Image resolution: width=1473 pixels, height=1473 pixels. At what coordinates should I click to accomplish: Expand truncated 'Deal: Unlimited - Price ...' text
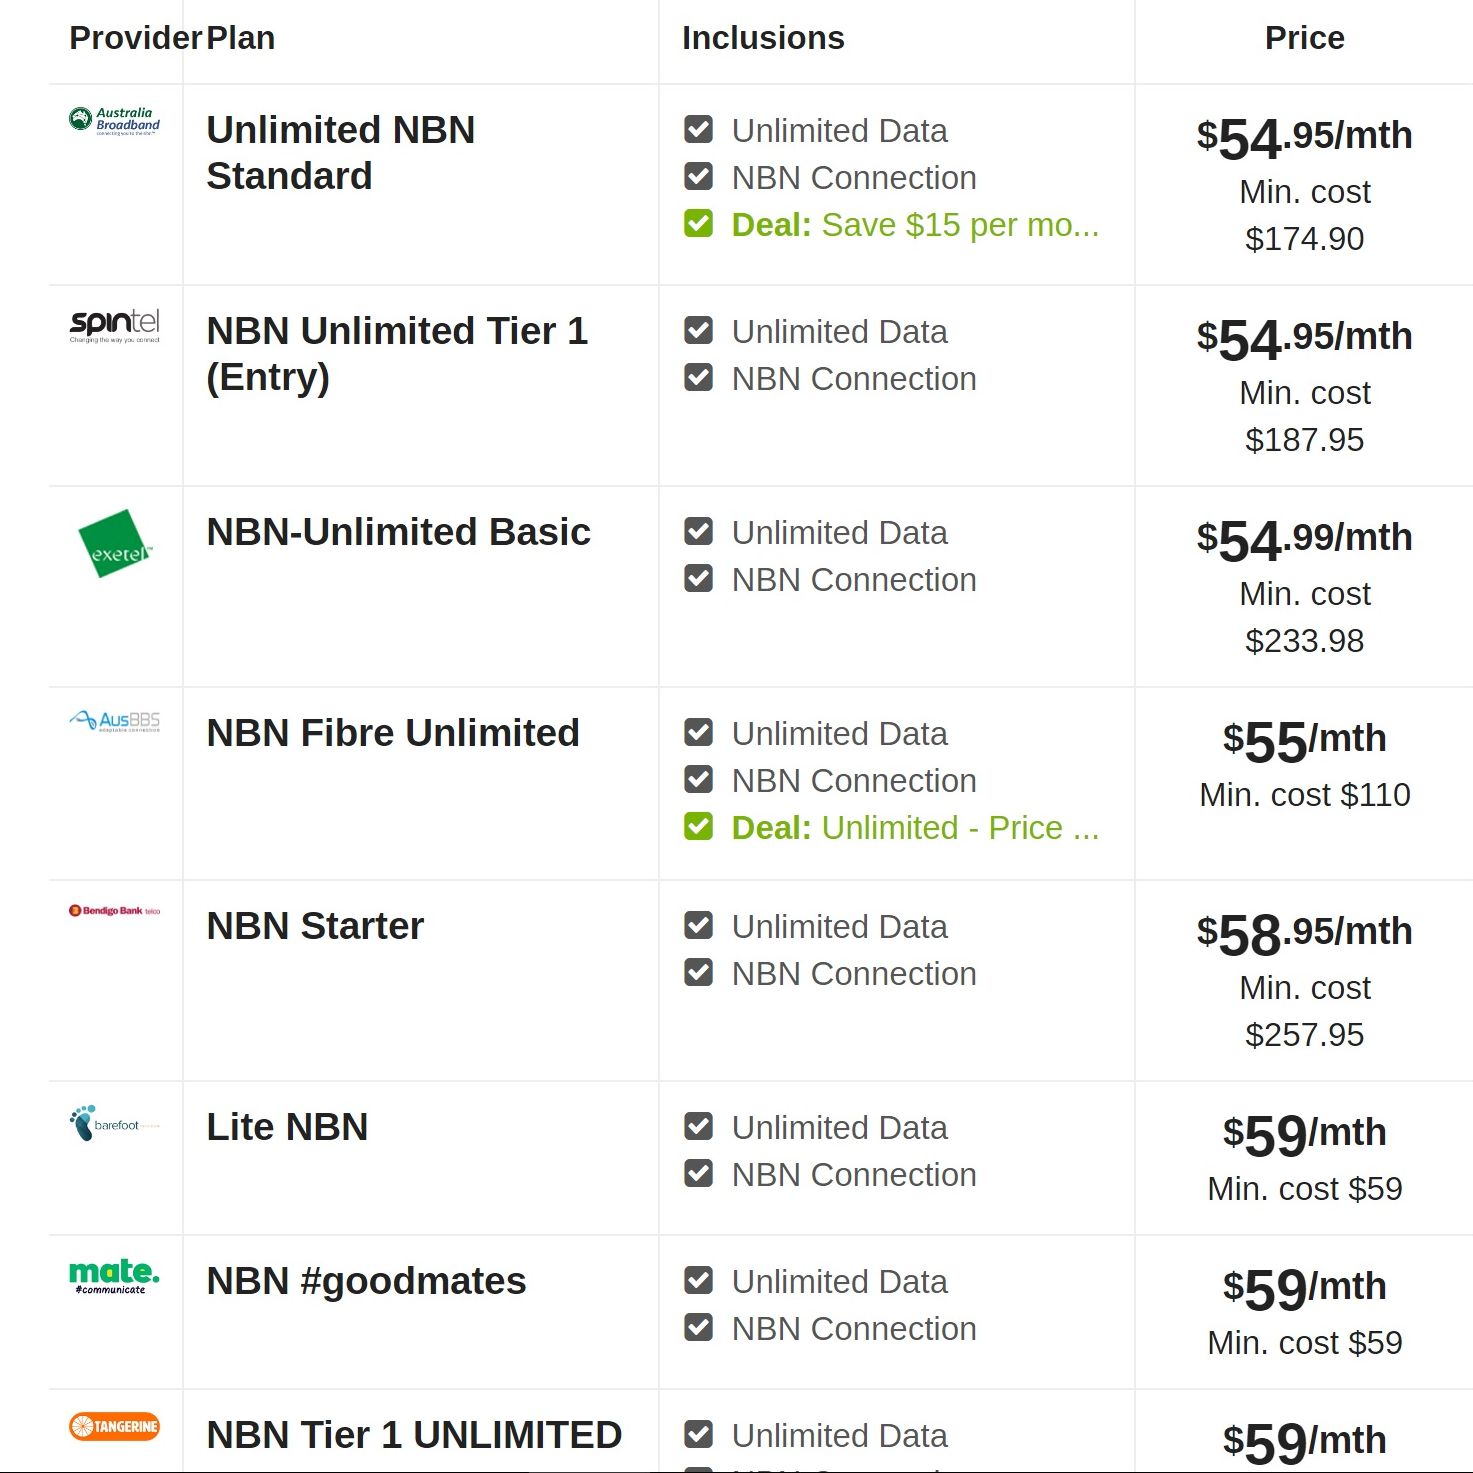coord(914,828)
